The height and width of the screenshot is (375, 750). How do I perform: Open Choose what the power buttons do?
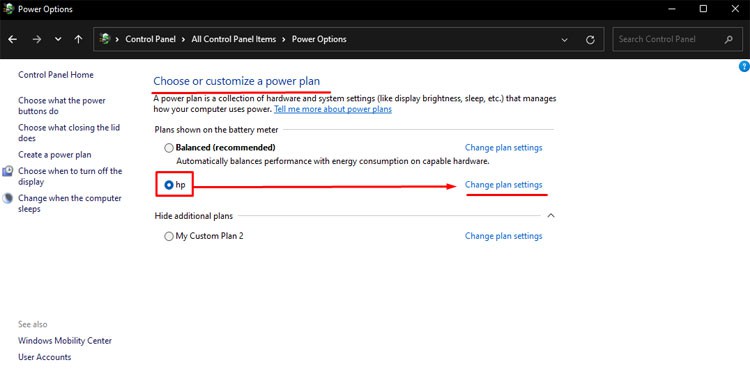(x=62, y=106)
